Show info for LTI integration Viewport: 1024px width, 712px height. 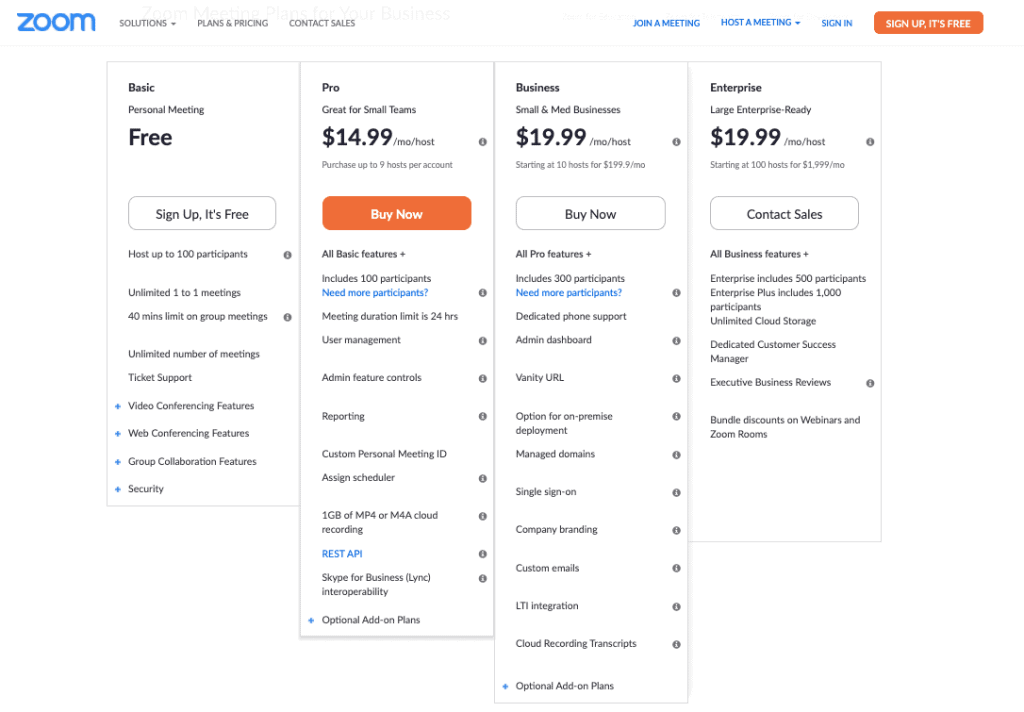click(x=677, y=607)
